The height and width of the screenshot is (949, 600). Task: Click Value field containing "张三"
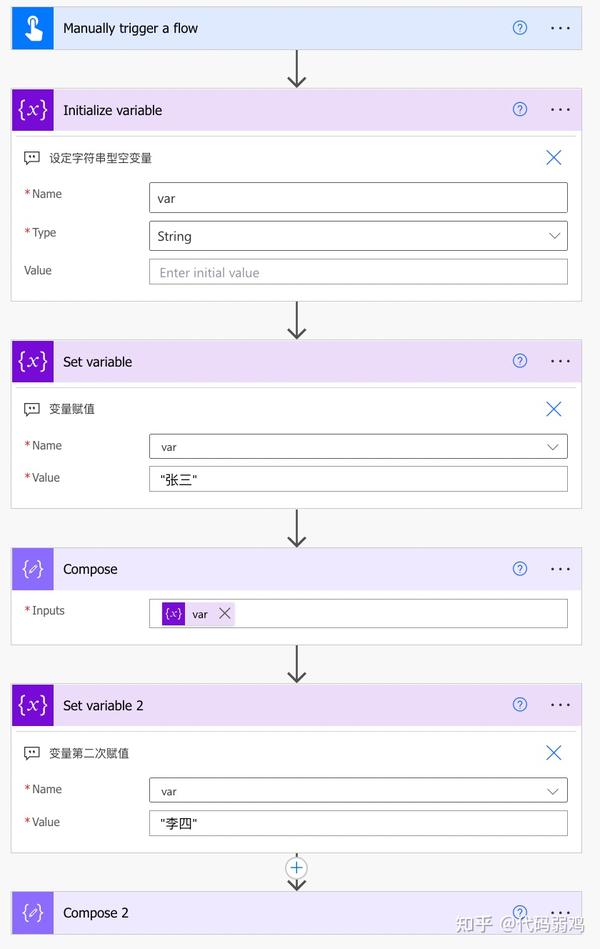pyautogui.click(x=358, y=479)
